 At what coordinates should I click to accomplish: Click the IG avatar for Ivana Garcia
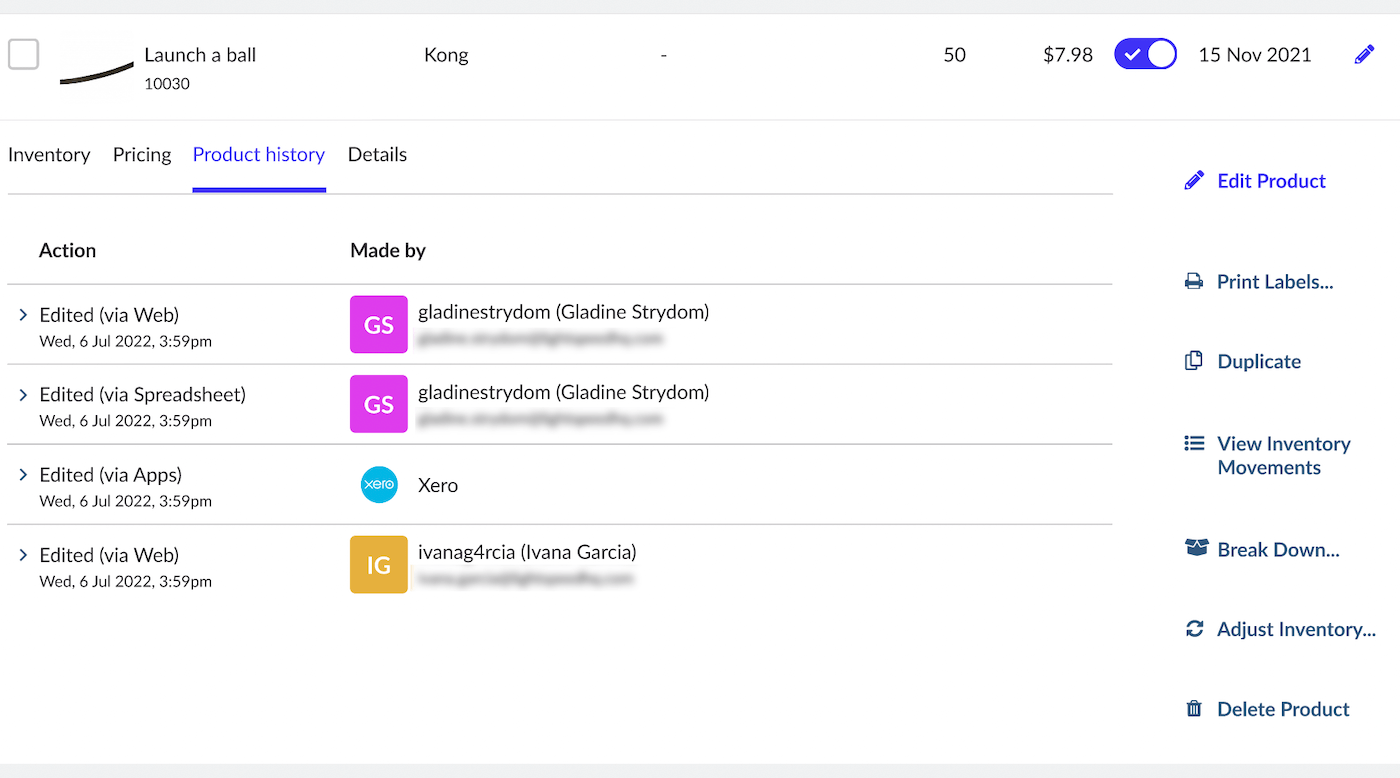click(x=379, y=565)
